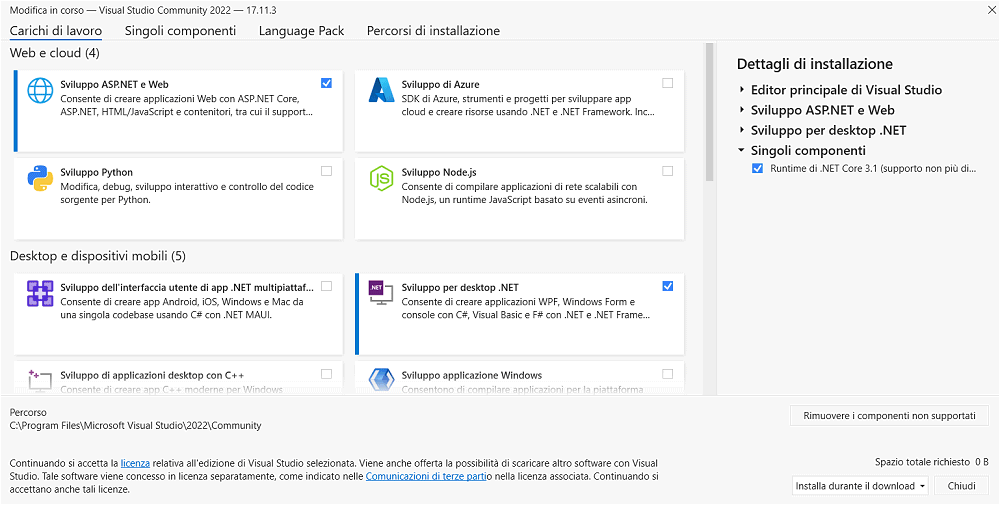The image size is (1000, 505).
Task: Click the Community installation path text
Action: point(135,425)
